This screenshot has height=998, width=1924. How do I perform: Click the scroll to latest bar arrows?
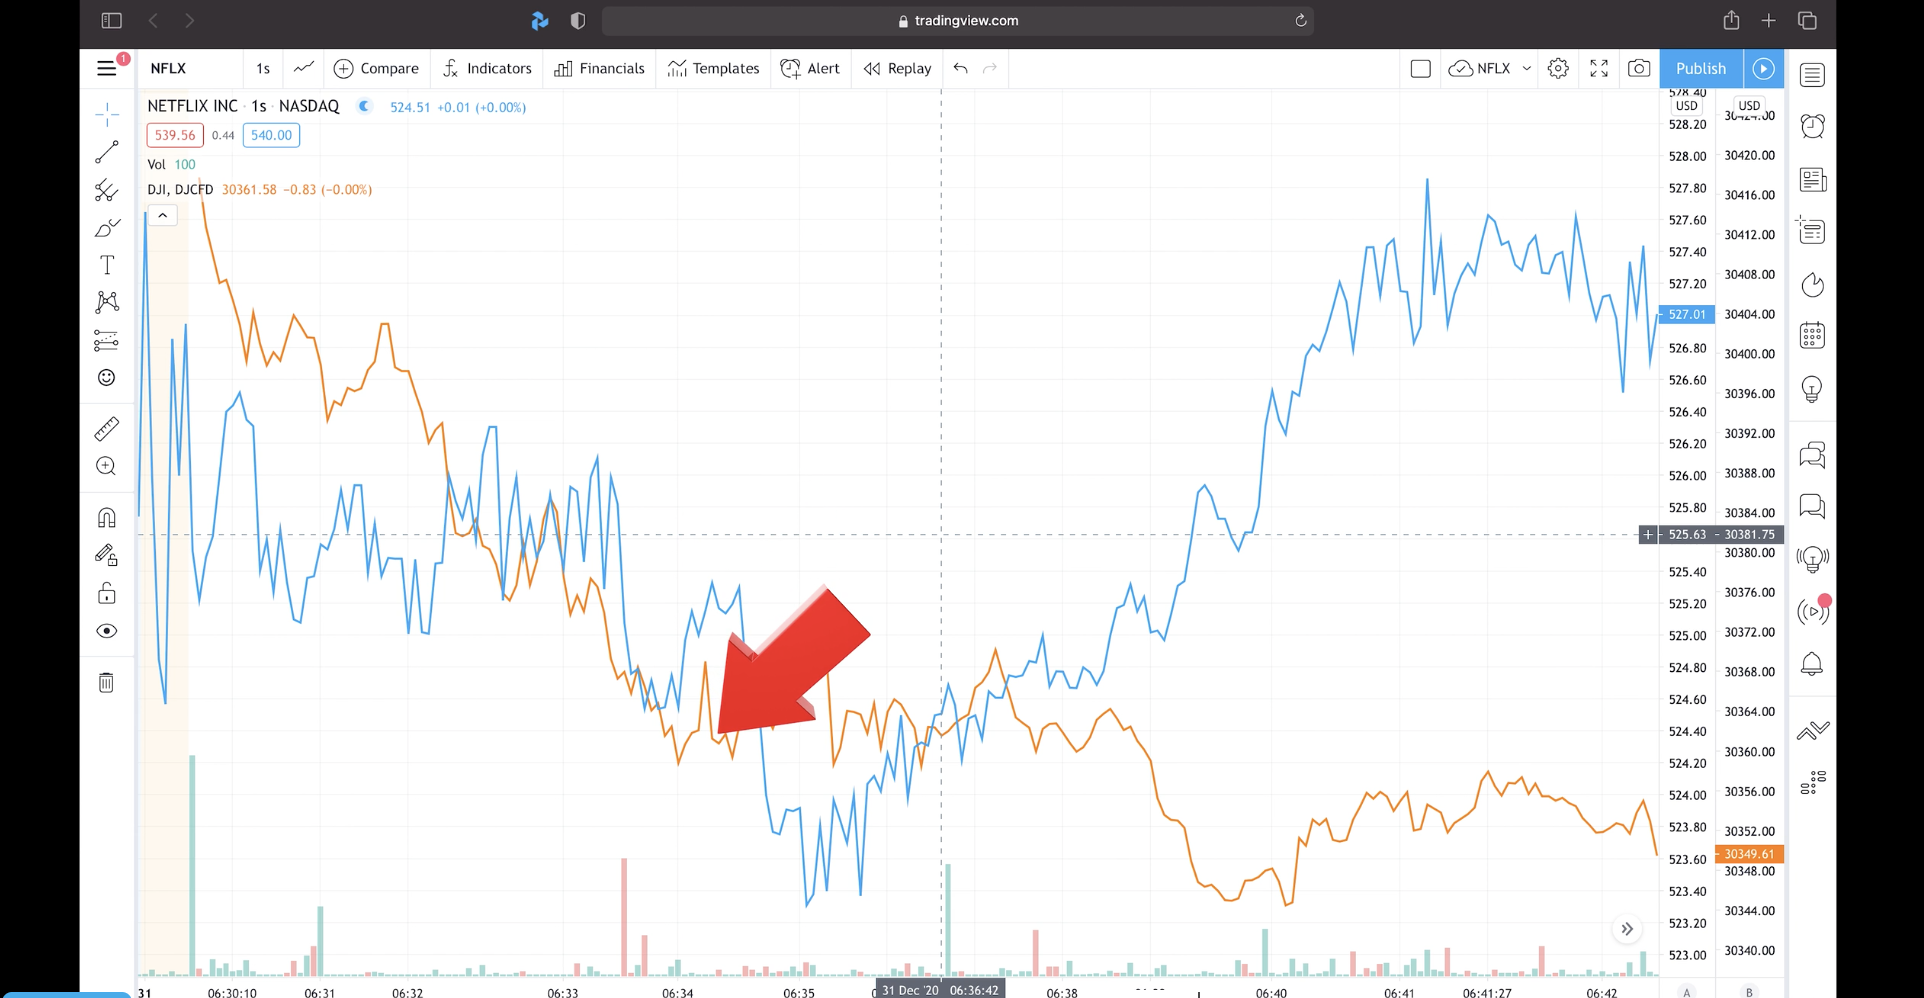[1627, 929]
